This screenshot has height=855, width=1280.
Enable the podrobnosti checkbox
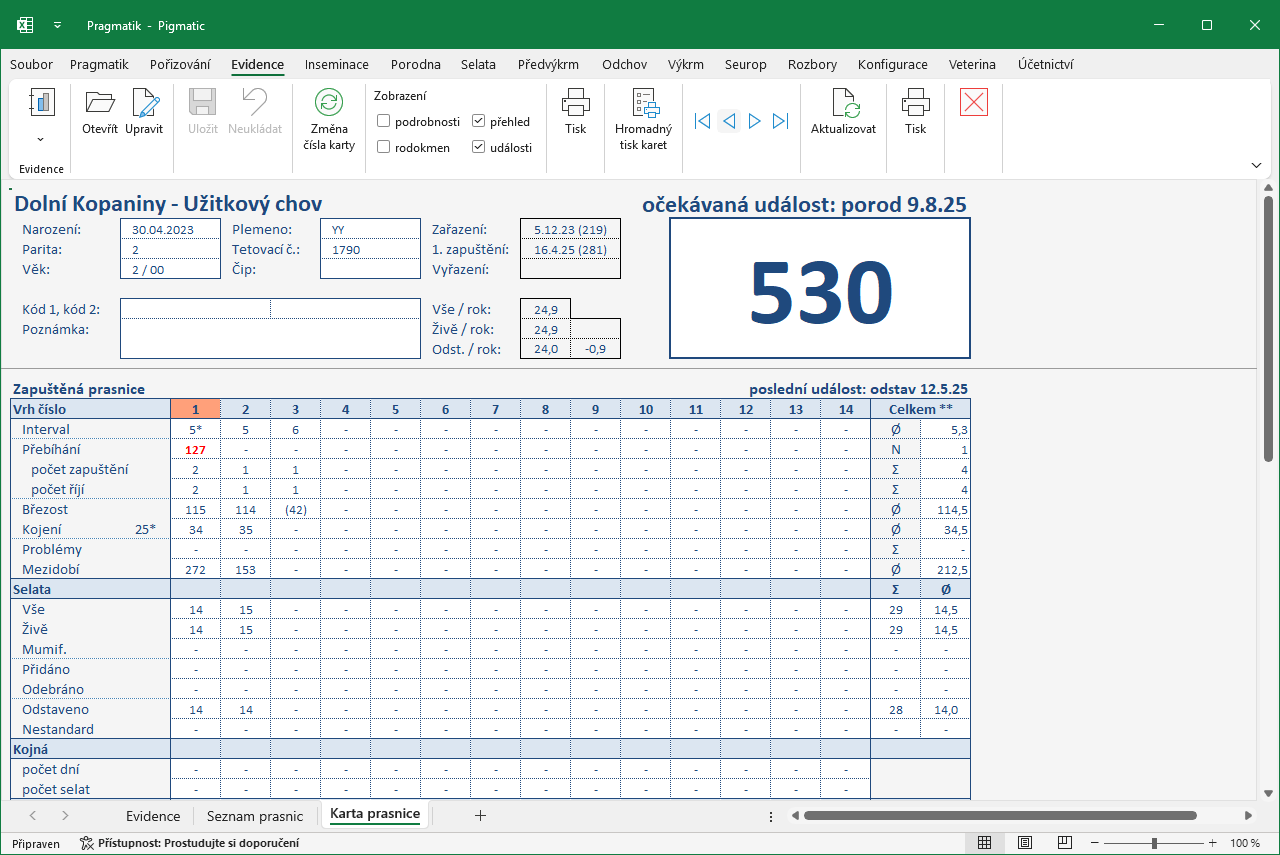[x=384, y=121]
